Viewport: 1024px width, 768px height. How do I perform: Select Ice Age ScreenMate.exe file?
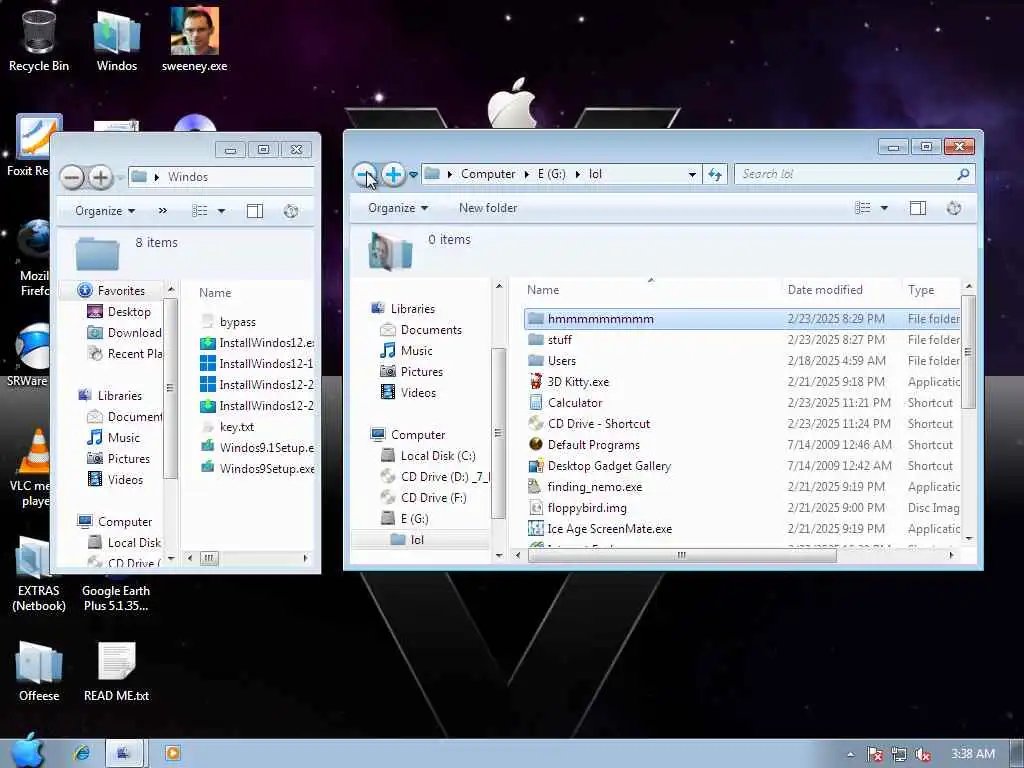[743, 528]
